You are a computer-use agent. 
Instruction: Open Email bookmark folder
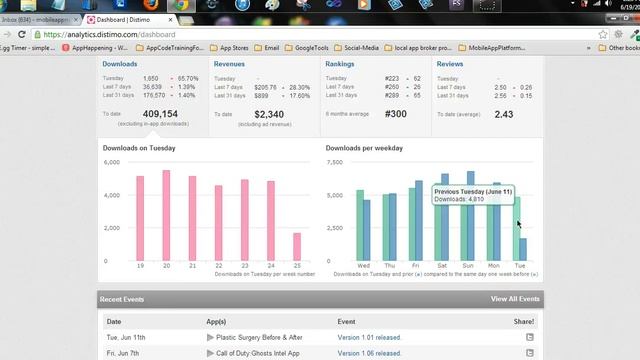tap(267, 48)
